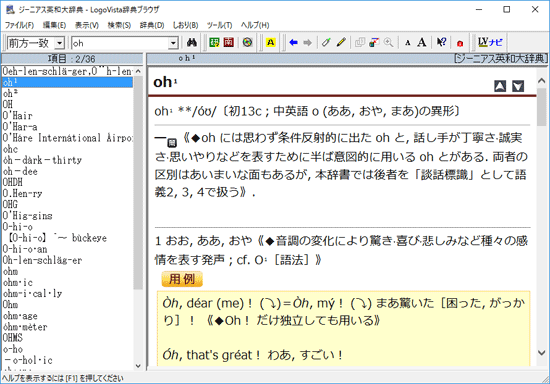Click the 用例 examples button

click(x=182, y=279)
